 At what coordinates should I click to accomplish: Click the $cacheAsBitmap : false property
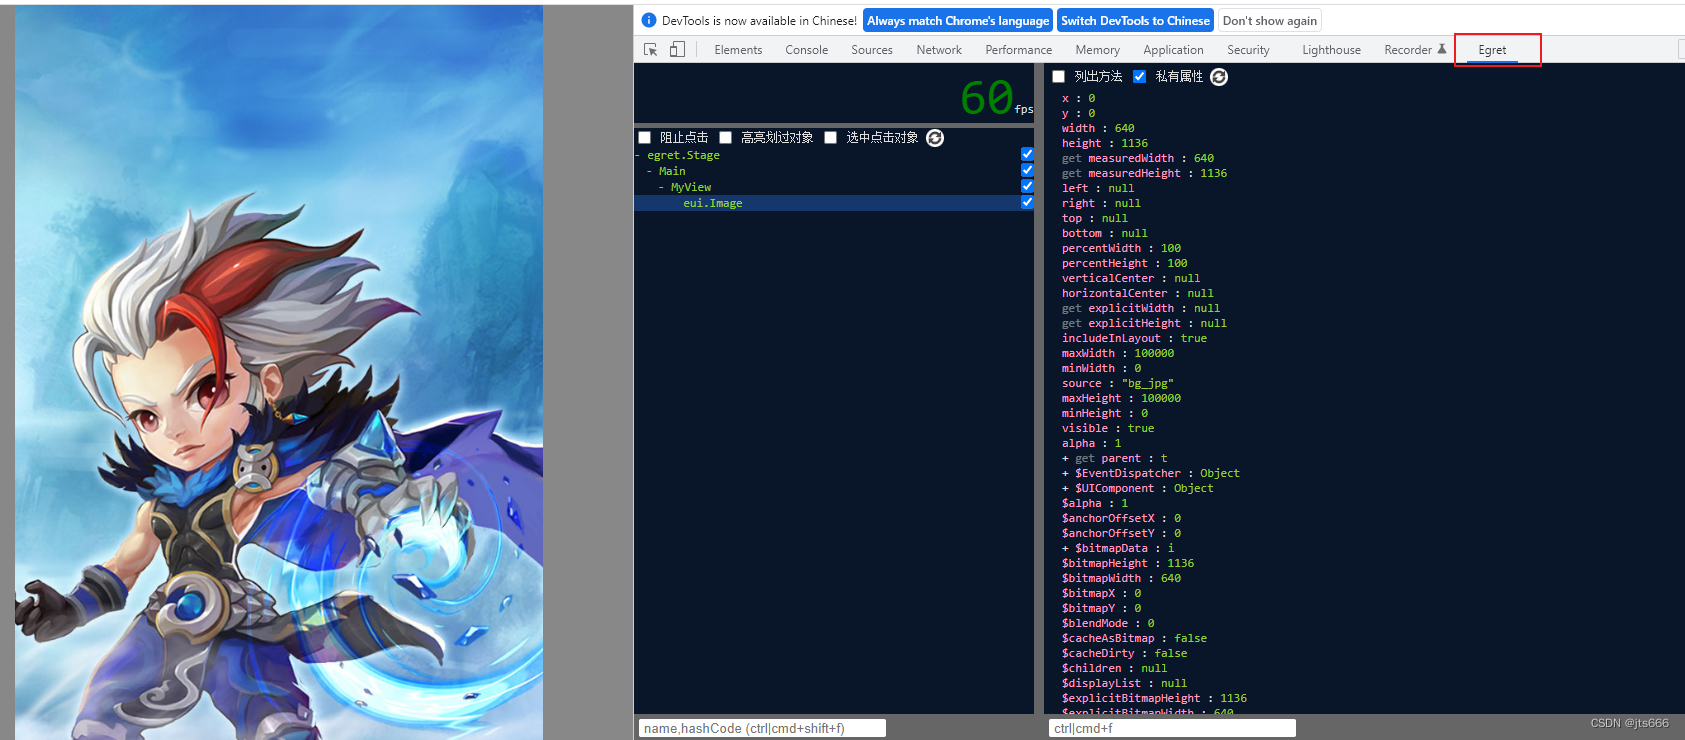pos(1134,638)
